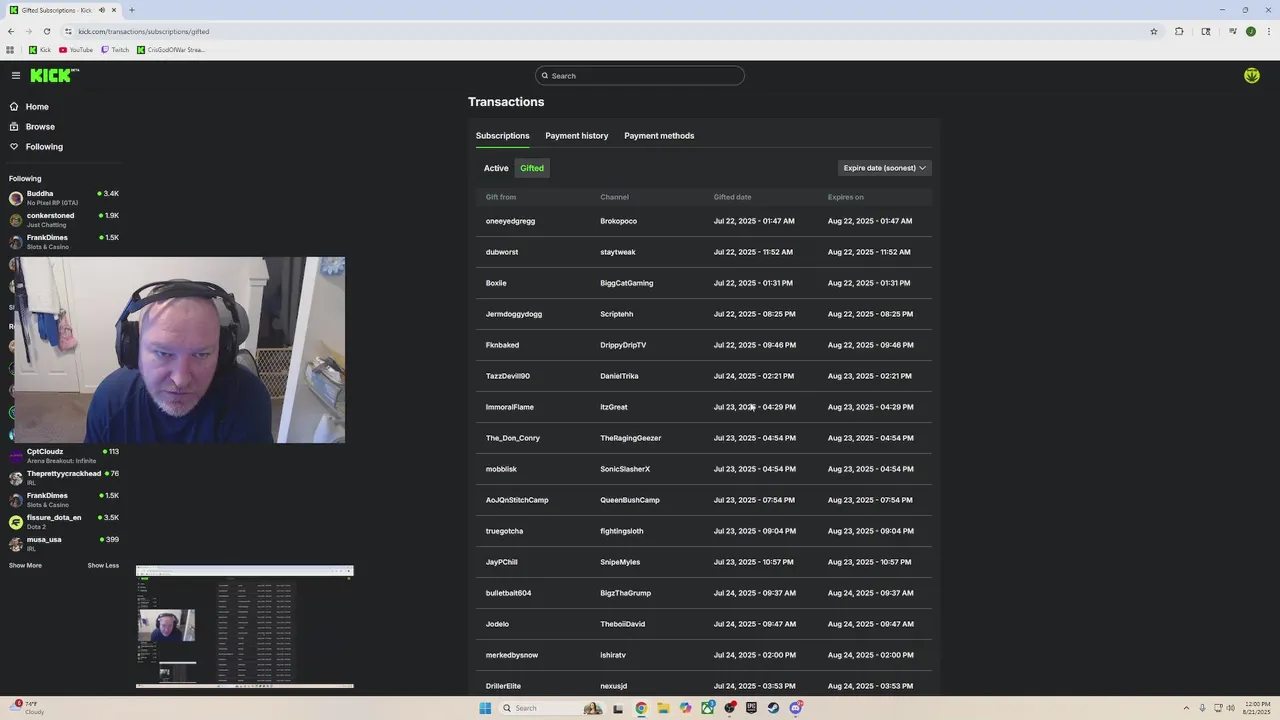
Task: Open the CrisGodOfWar Stream bookmark
Action: click(x=171, y=49)
